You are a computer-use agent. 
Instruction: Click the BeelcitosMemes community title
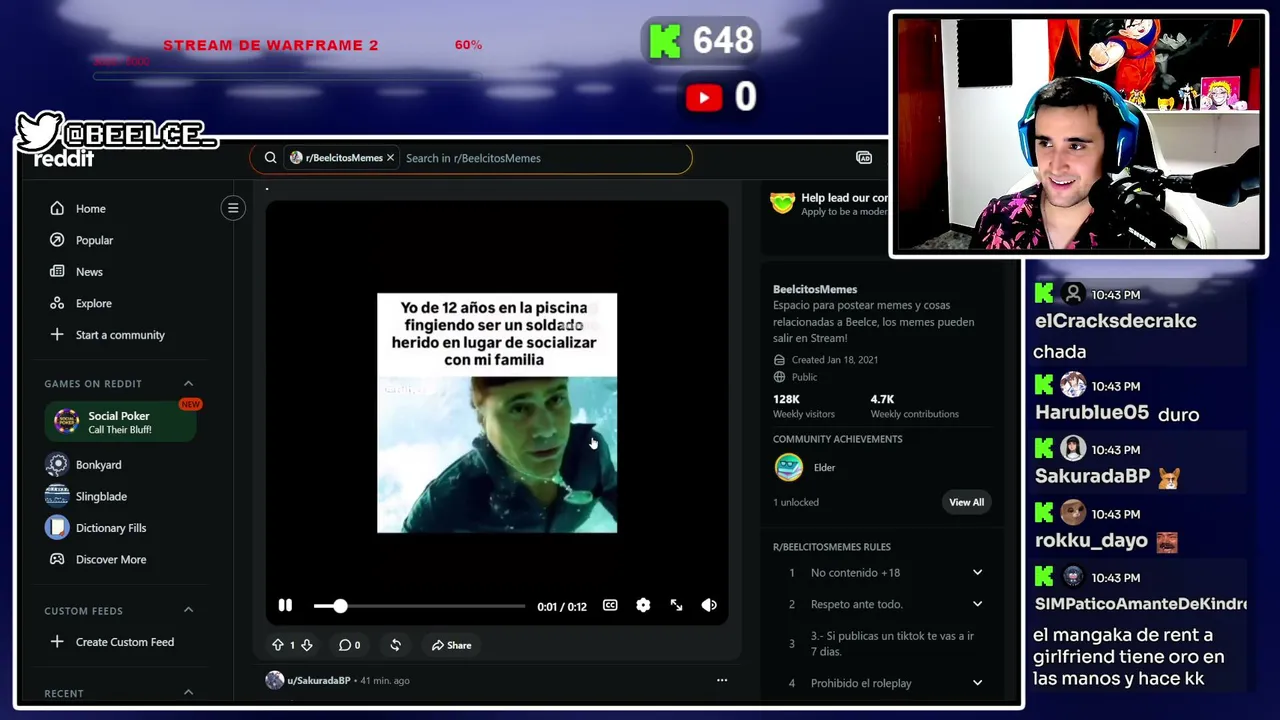click(815, 289)
